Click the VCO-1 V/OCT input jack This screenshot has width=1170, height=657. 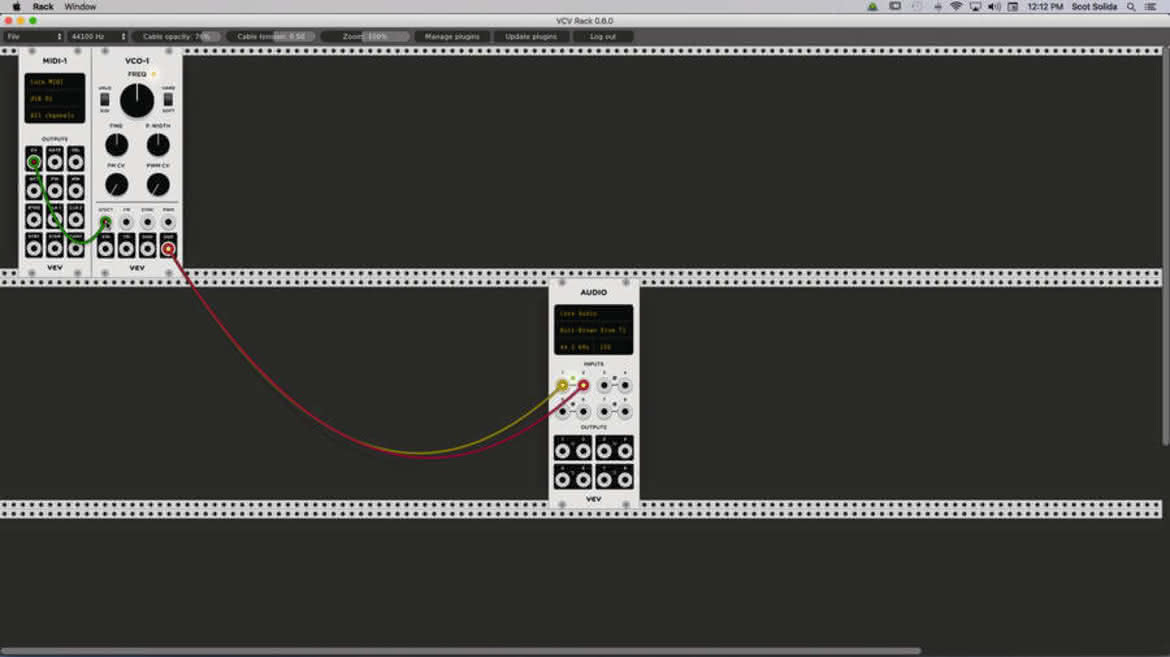[105, 222]
